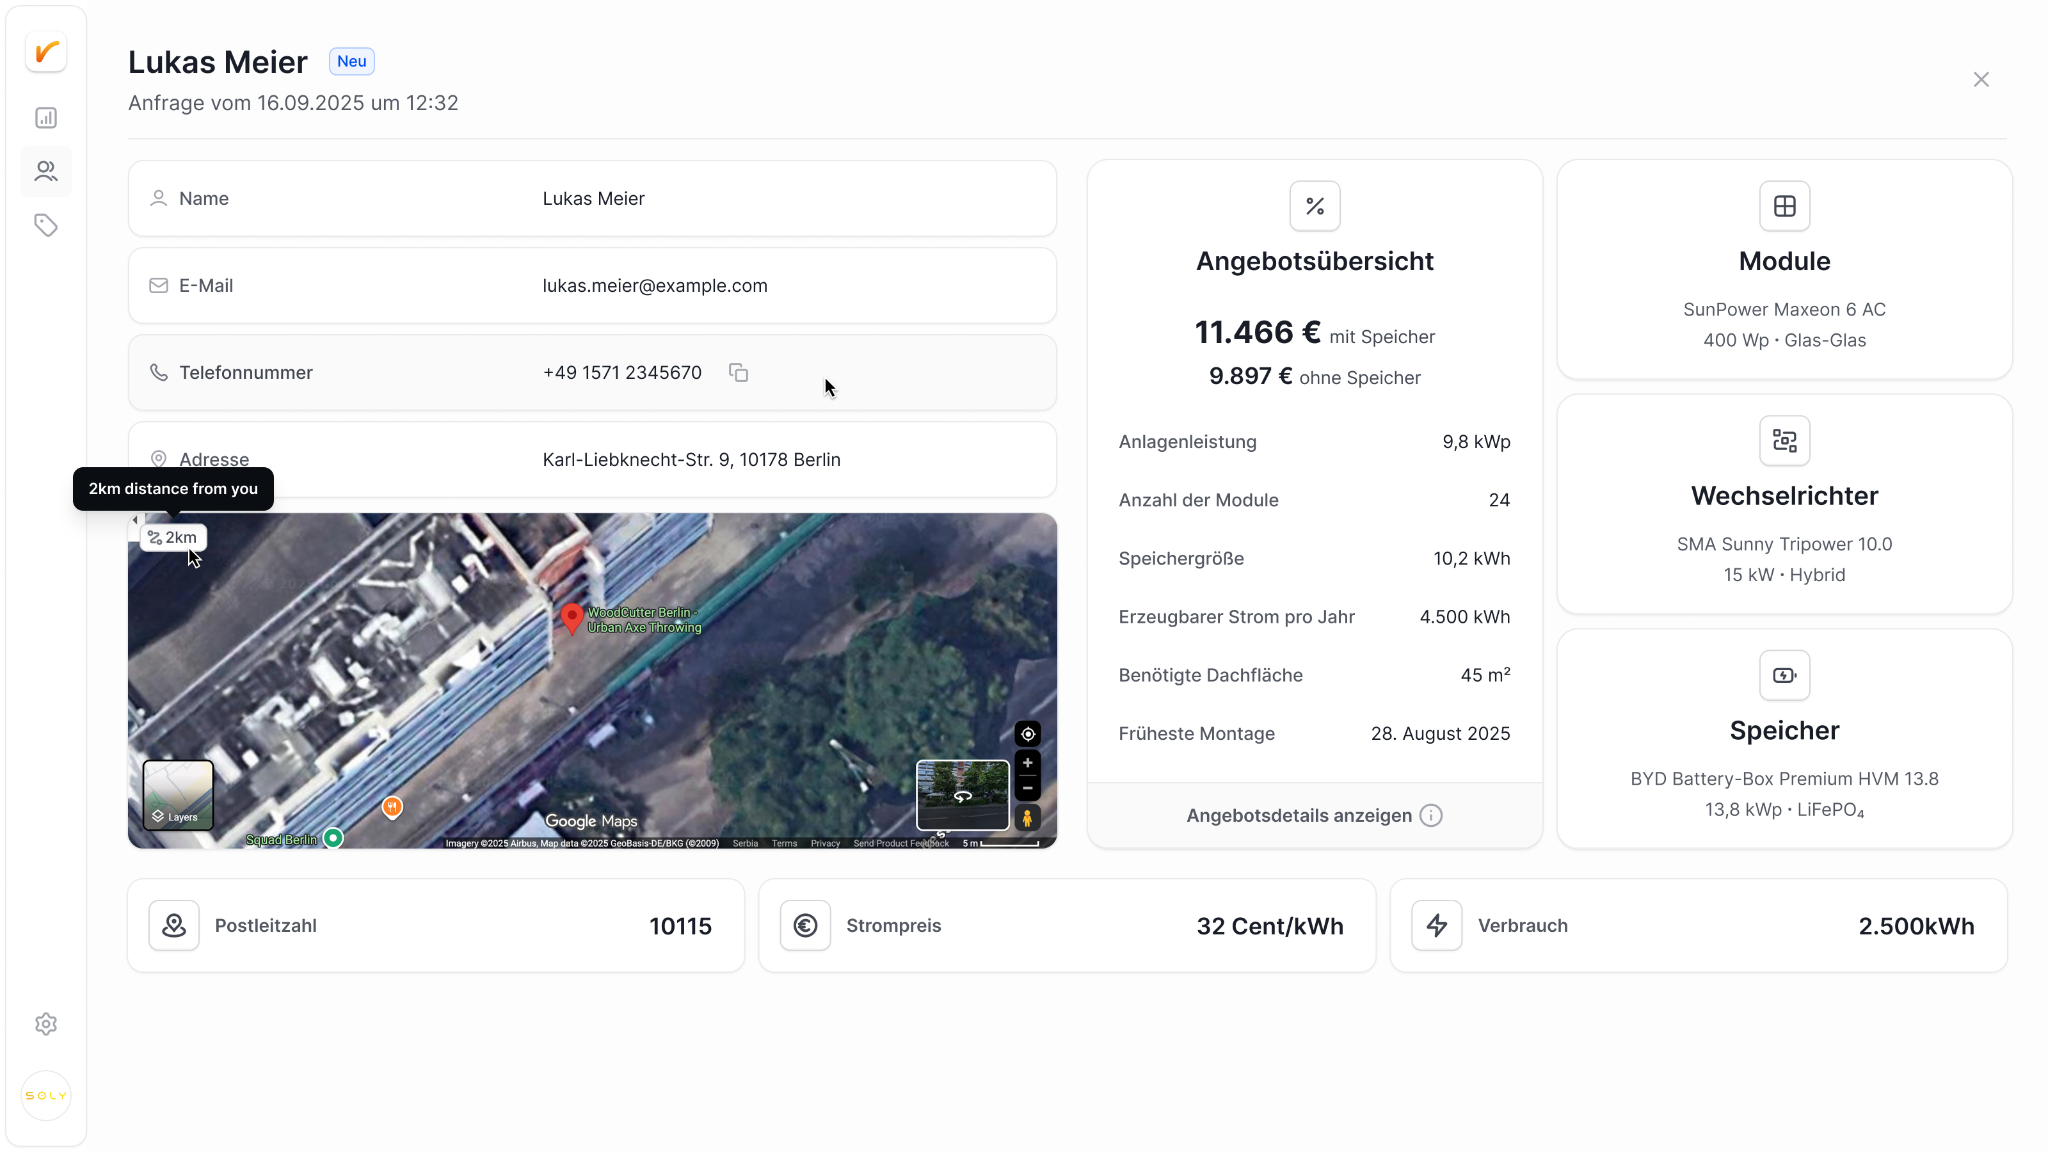This screenshot has height=1152, width=2048.
Task: Copy the phone number with copy icon
Action: click(x=738, y=373)
